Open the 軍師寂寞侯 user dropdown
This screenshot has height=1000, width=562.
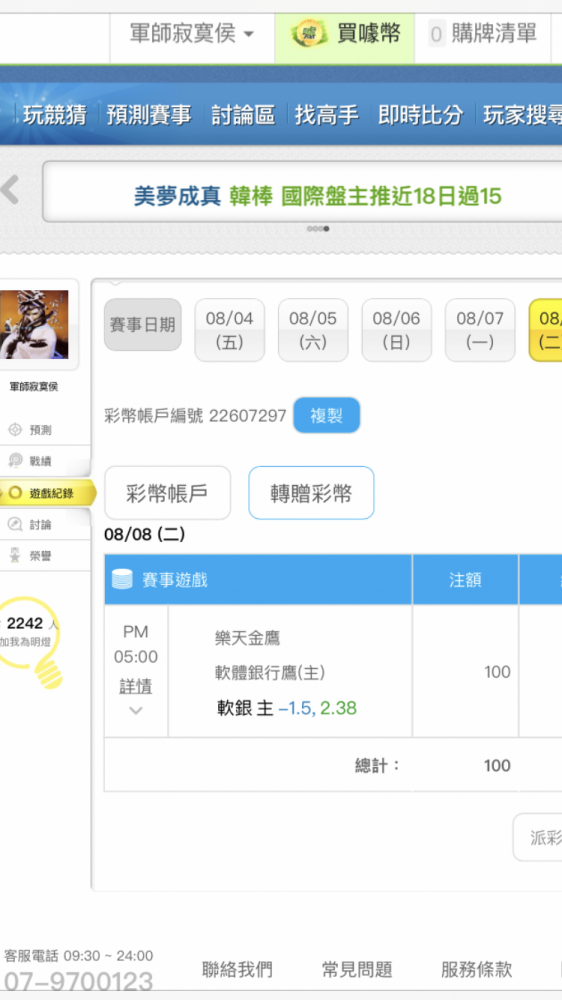pos(192,34)
